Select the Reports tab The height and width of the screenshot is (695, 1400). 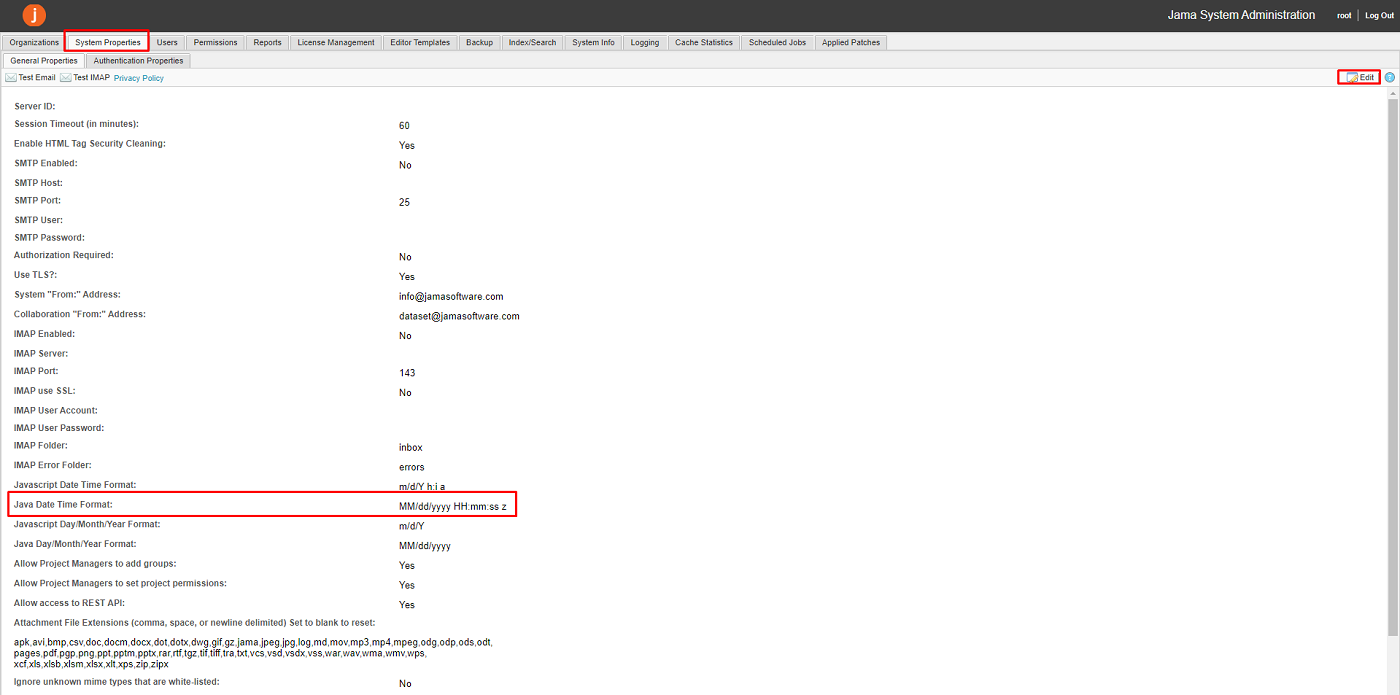(267, 42)
